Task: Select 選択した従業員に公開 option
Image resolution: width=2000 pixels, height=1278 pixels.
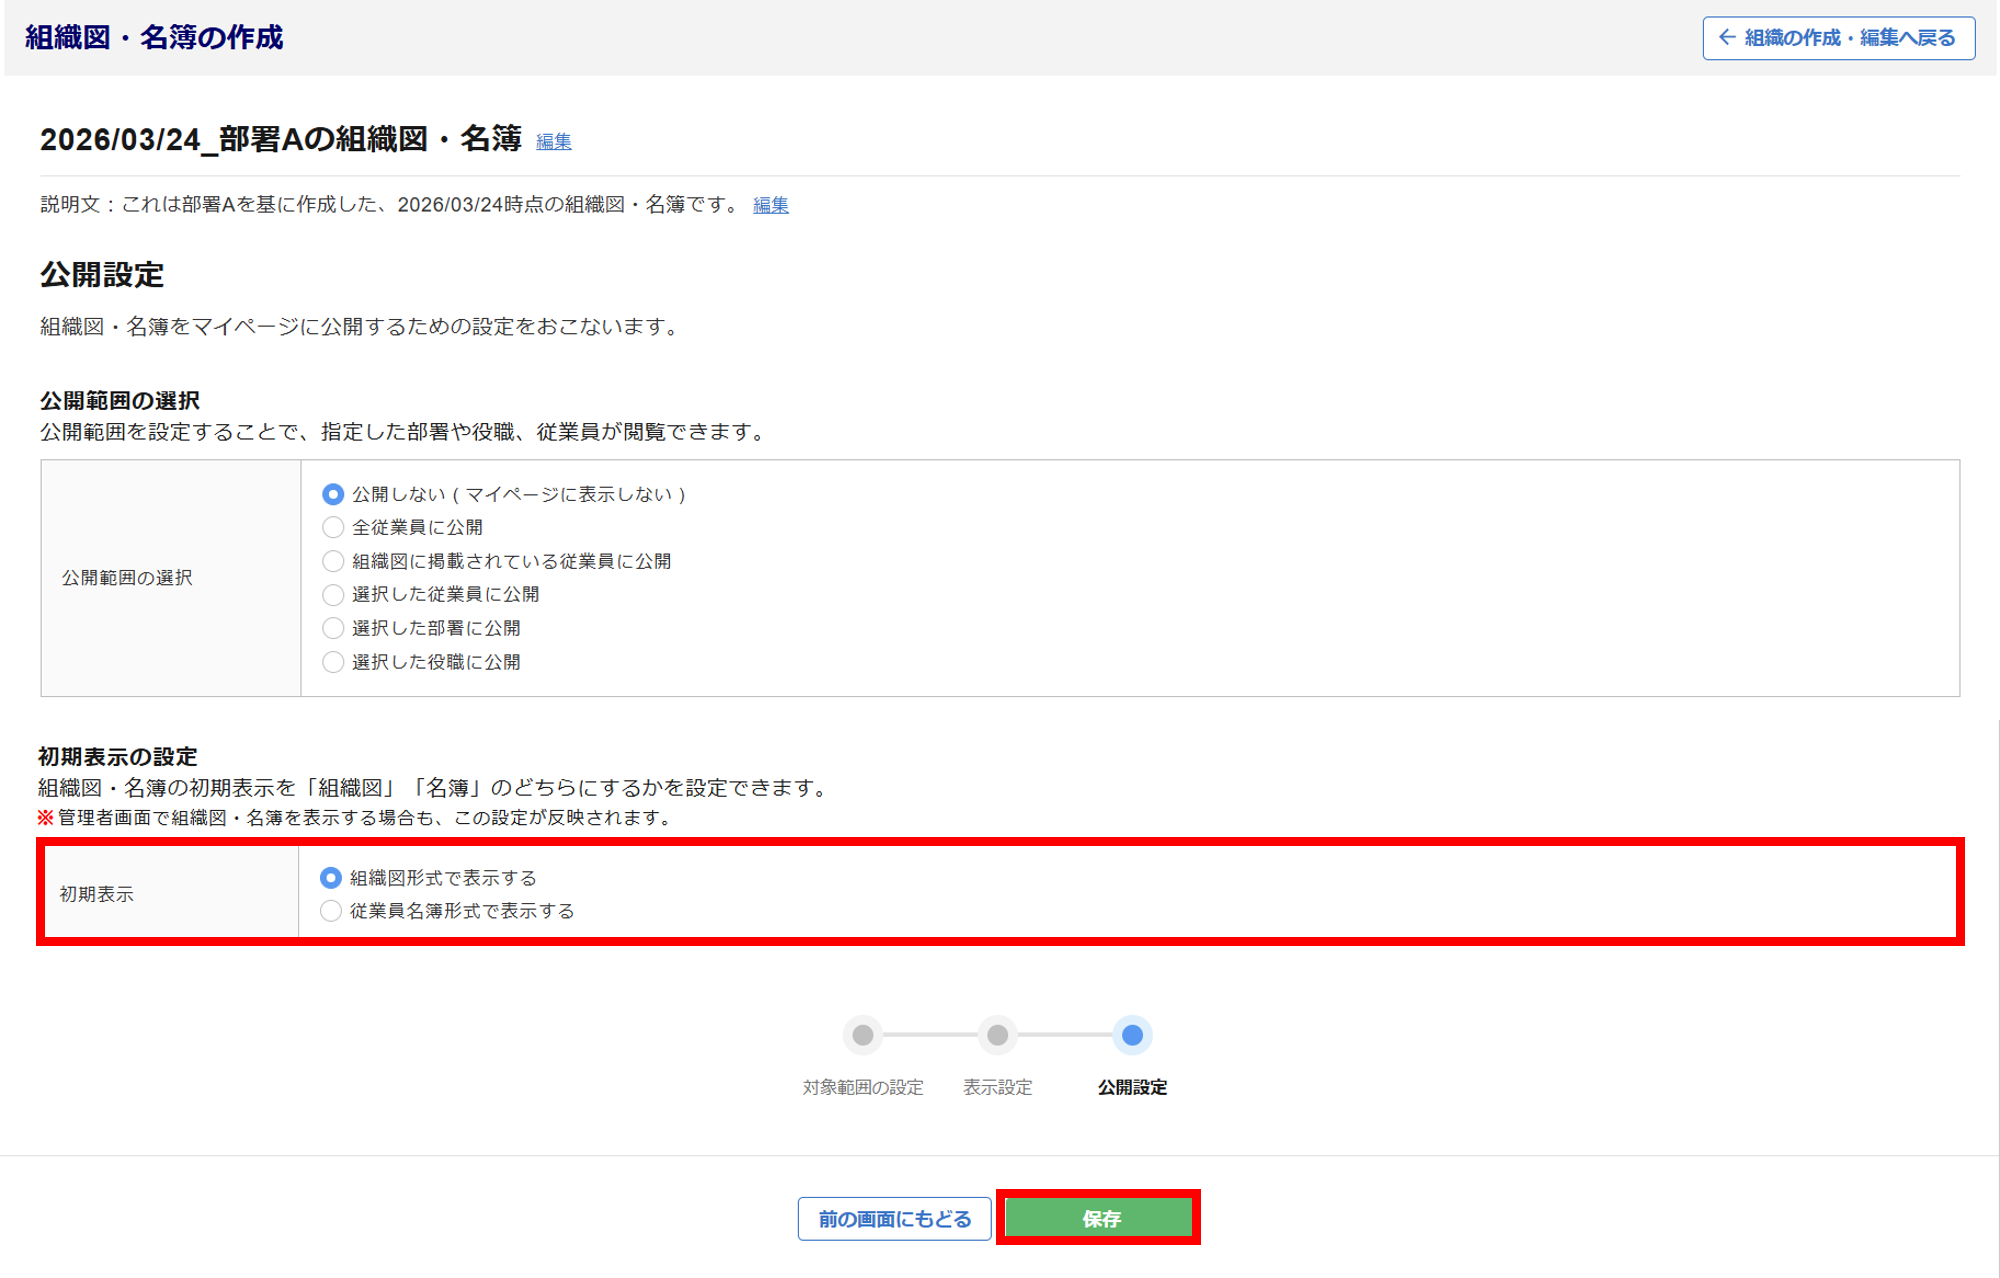Action: pos(333,594)
